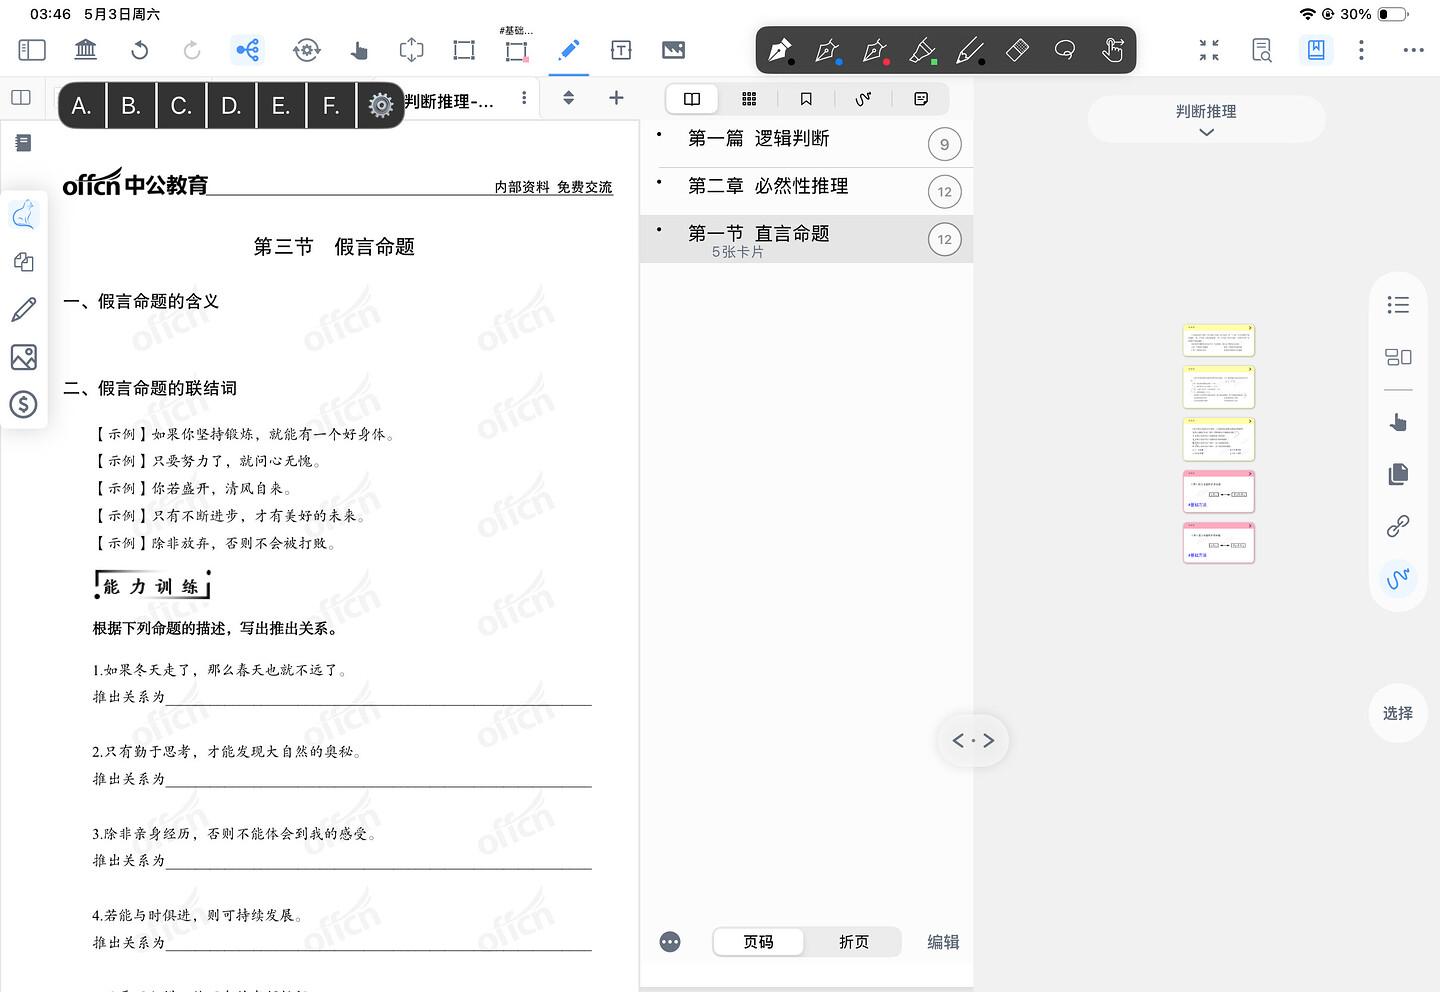1440x992 pixels.
Task: Toggle finger-drawing gesture mode
Action: point(1112,49)
